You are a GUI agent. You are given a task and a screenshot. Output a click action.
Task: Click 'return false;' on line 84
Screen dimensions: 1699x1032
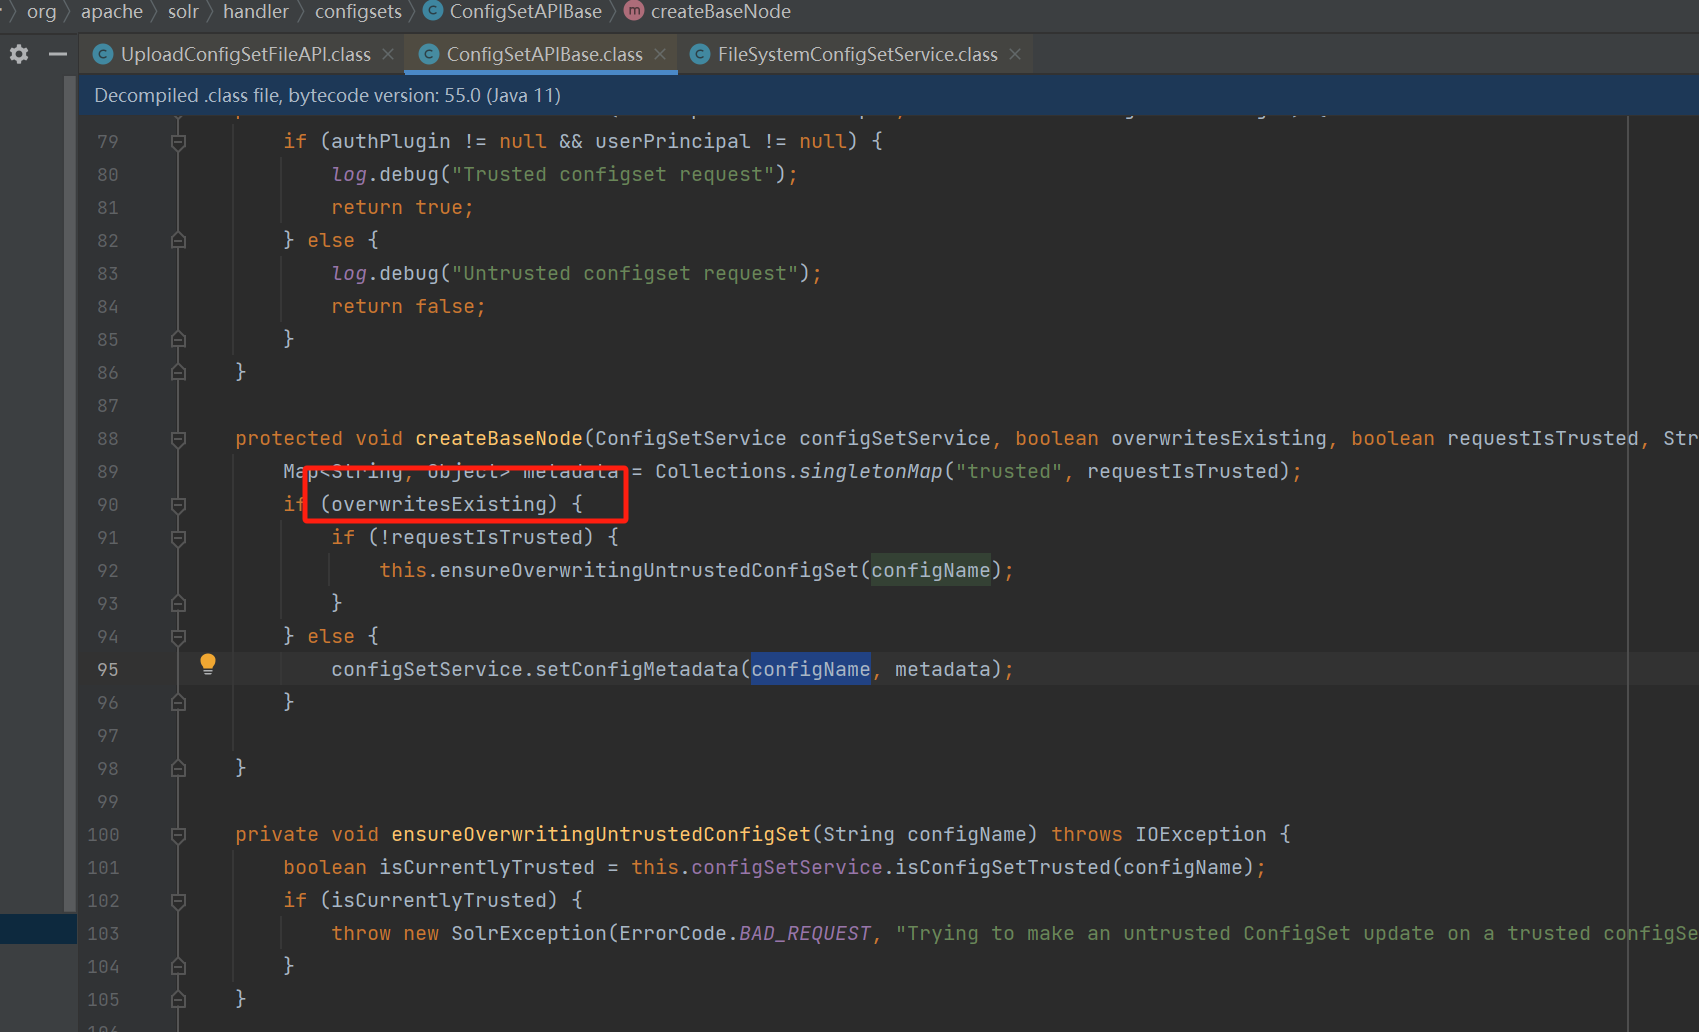pos(409,306)
